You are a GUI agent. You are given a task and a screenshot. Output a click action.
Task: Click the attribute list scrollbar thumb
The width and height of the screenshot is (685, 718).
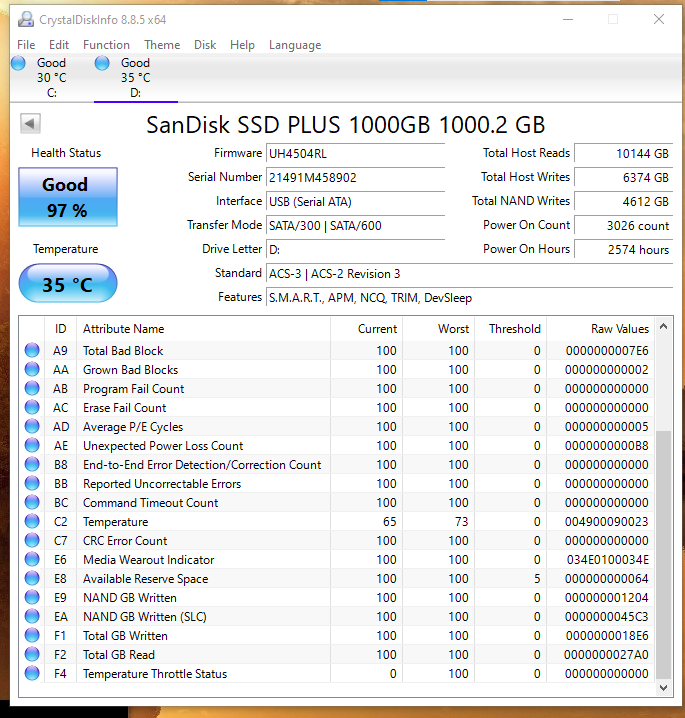(x=663, y=554)
